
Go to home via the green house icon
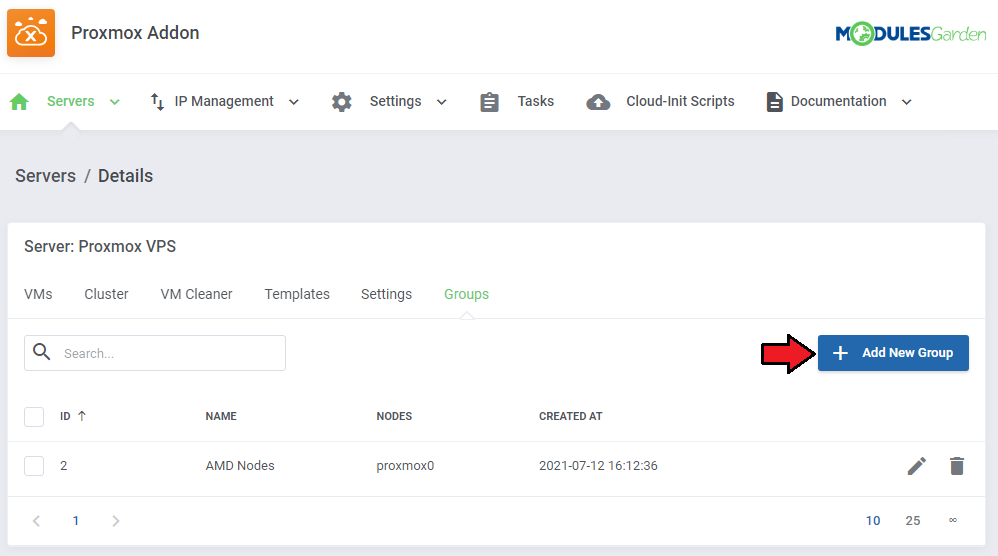pyautogui.click(x=20, y=102)
